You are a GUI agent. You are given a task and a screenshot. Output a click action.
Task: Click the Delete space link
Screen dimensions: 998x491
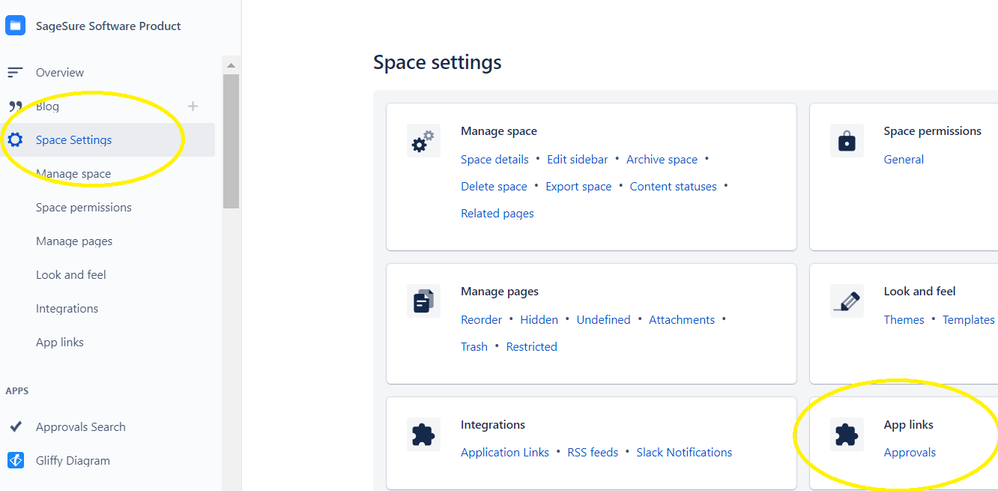tap(494, 187)
